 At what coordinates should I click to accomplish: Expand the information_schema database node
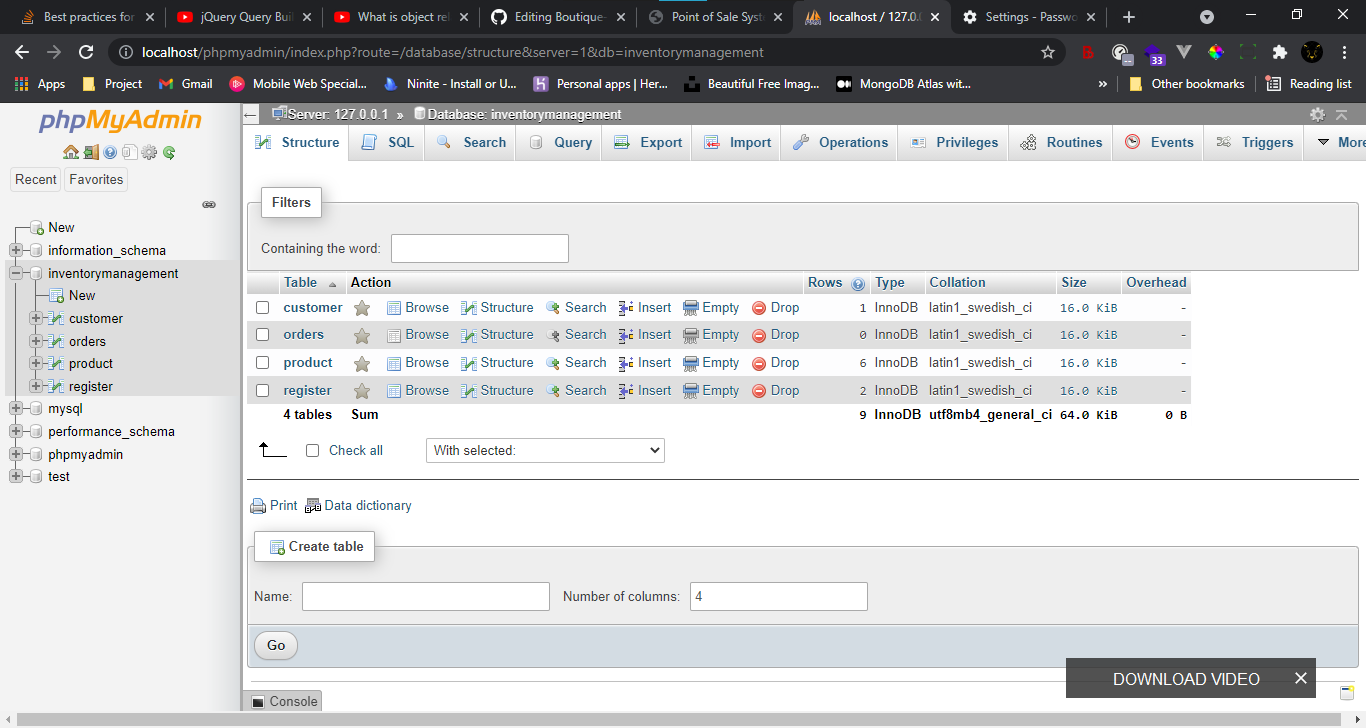point(16,250)
